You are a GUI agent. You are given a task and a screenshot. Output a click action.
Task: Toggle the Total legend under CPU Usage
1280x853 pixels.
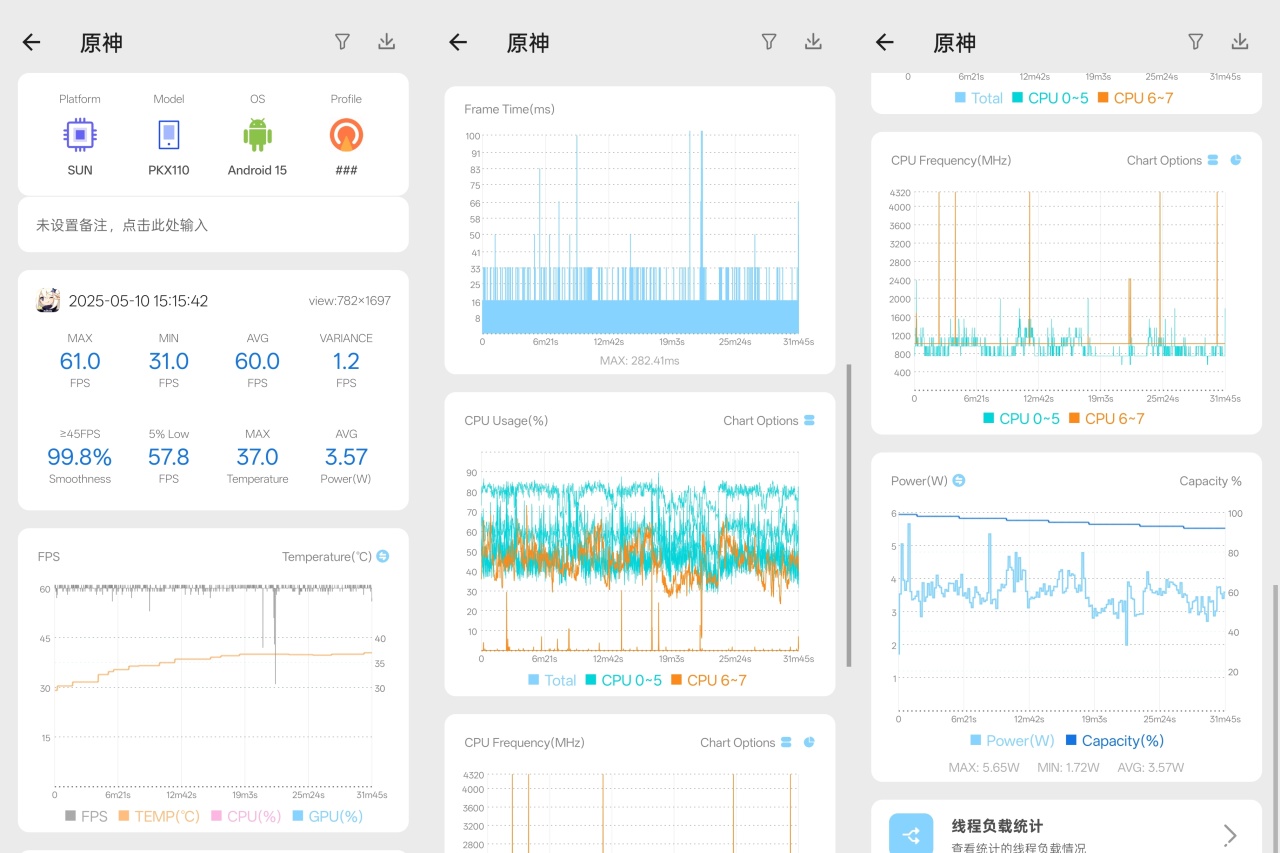pos(552,680)
